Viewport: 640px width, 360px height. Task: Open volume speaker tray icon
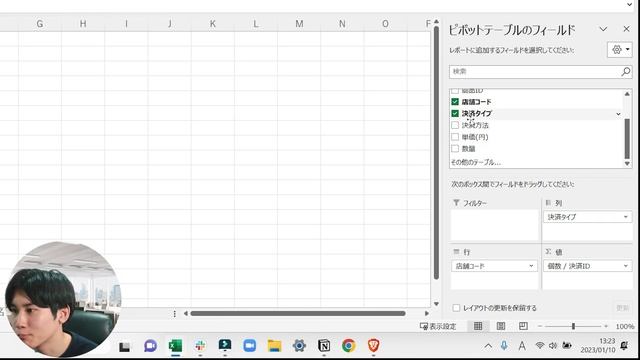(553, 346)
